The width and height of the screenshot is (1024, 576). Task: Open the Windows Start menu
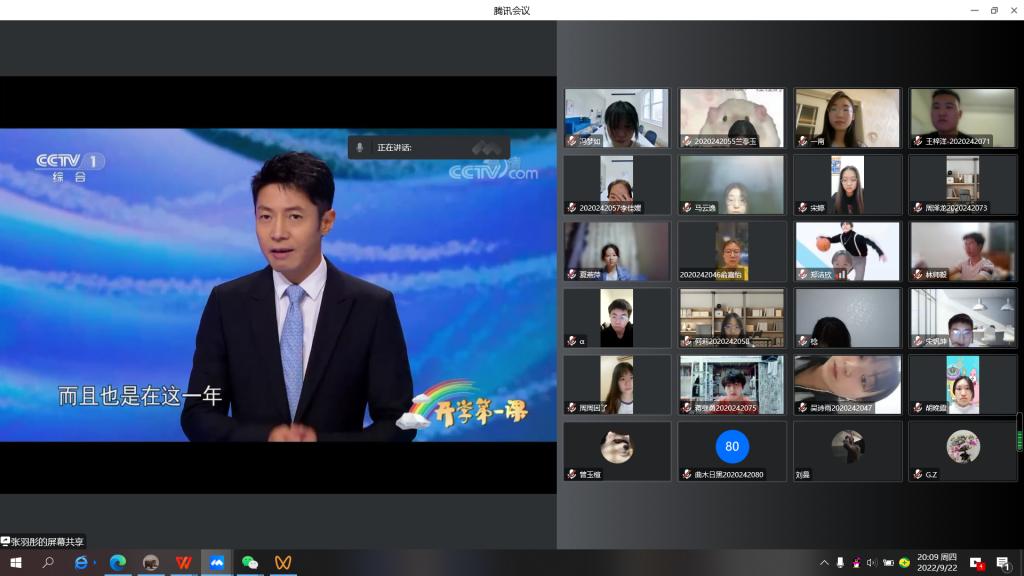pos(15,563)
